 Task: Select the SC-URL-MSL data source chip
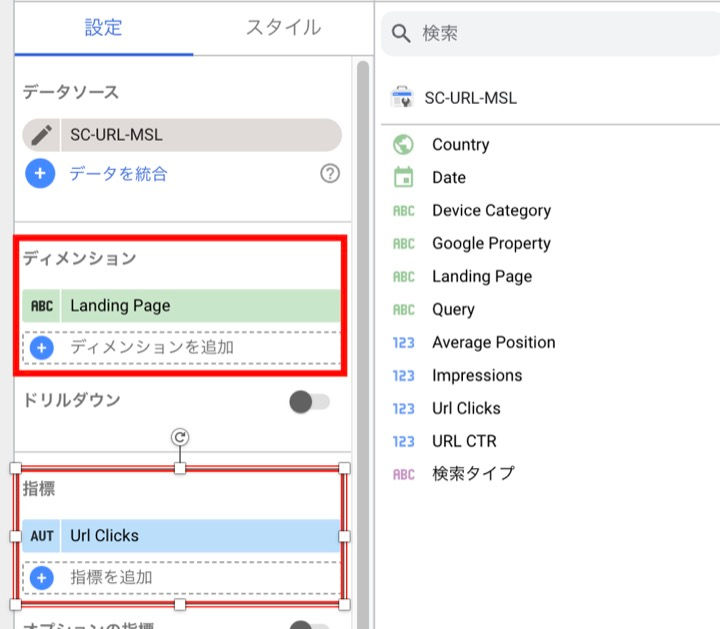[182, 135]
